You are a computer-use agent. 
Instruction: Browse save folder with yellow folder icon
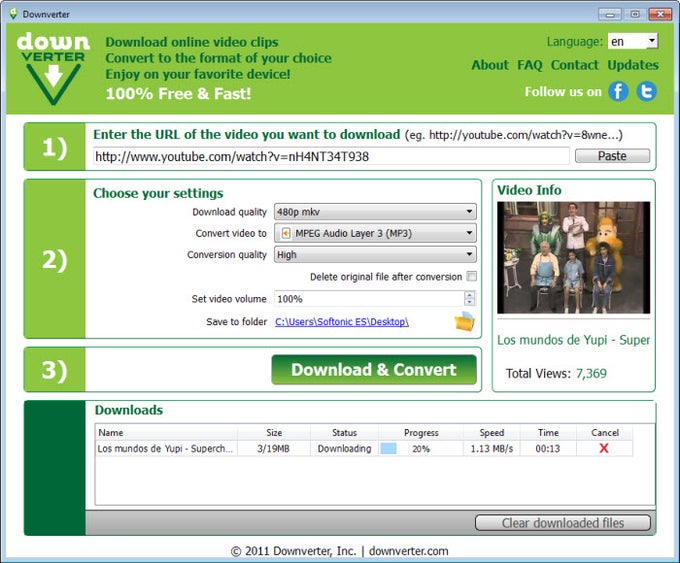pyautogui.click(x=464, y=321)
